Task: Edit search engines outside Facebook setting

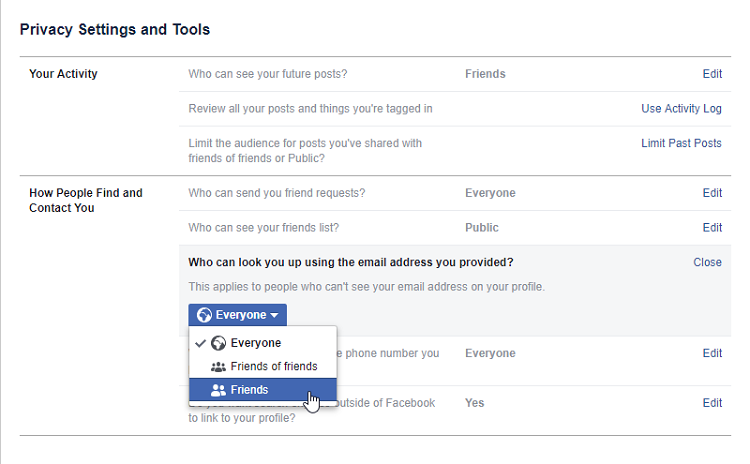Action: 712,403
